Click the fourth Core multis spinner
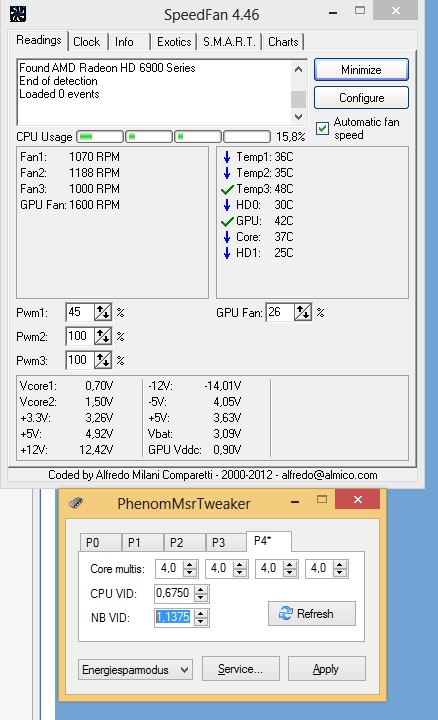This screenshot has width=438, height=720. click(x=340, y=568)
